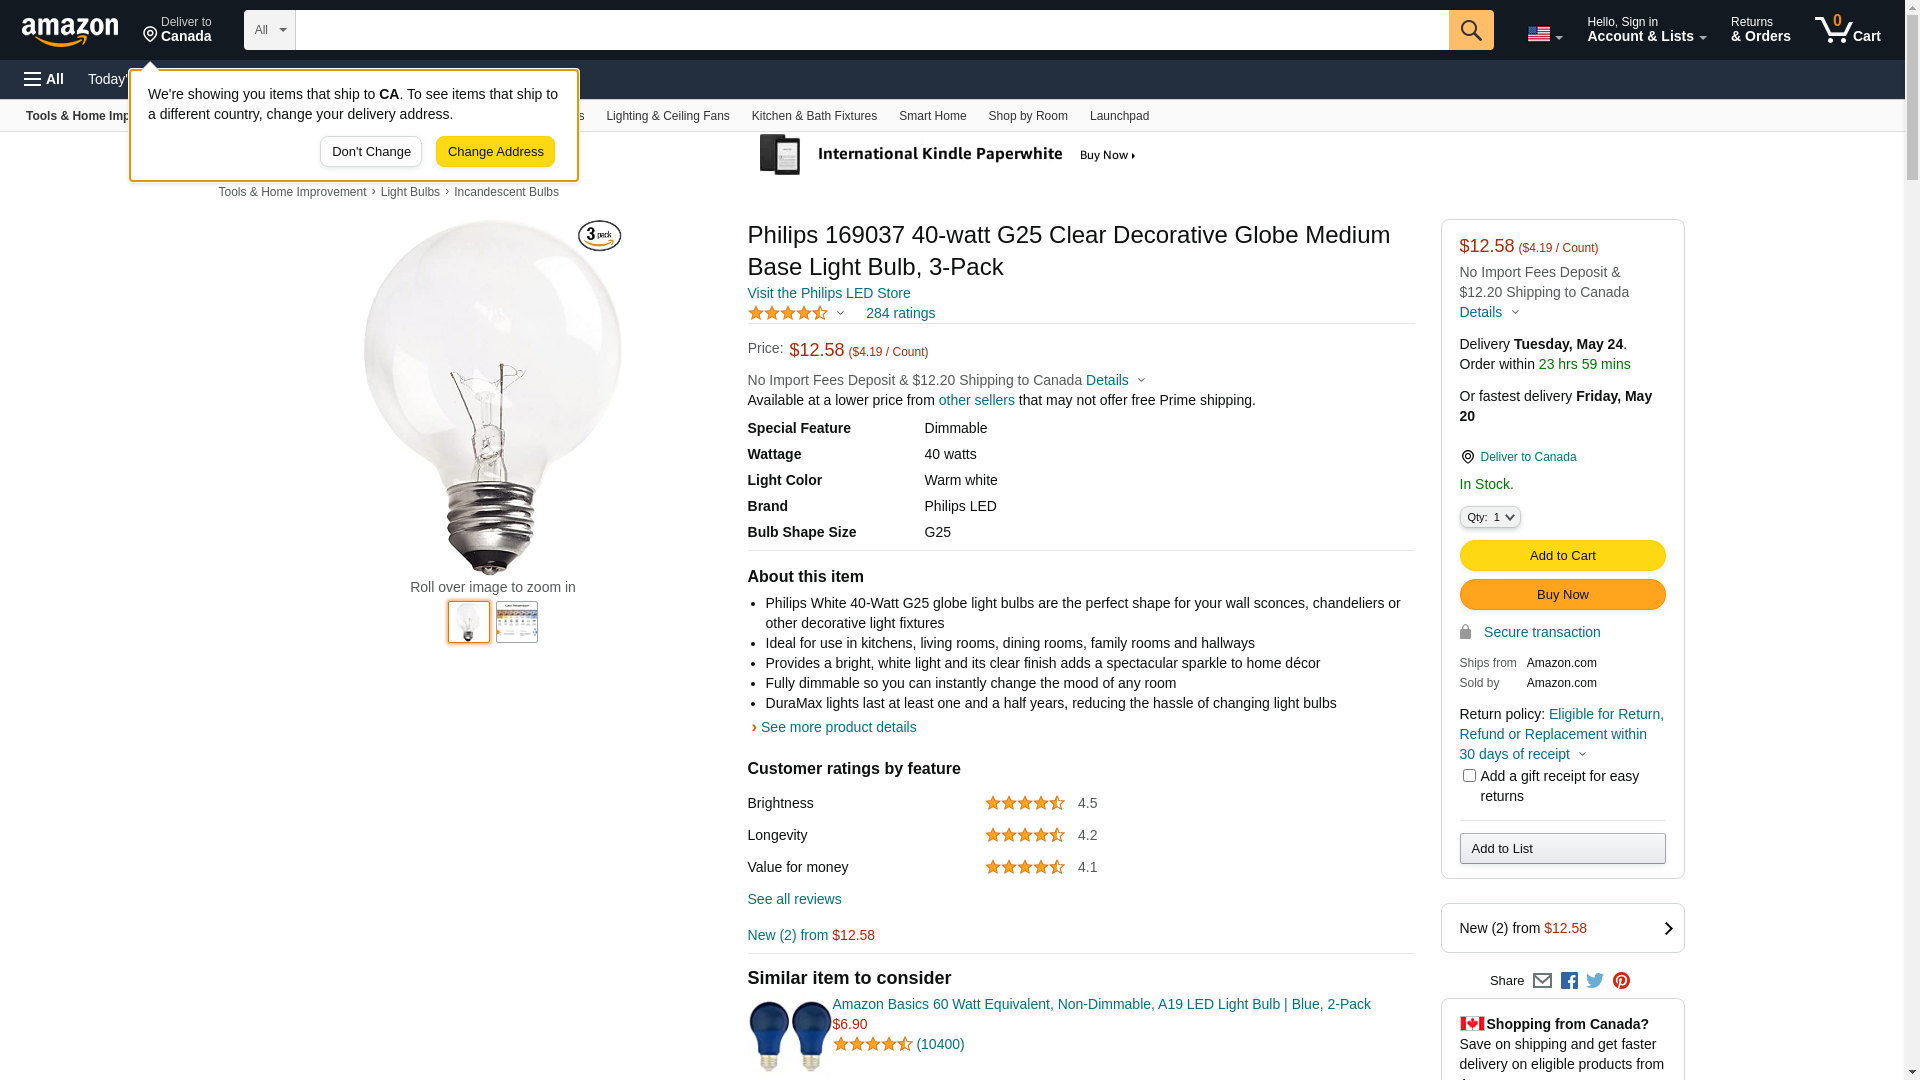Open the 284 ratings link
Image resolution: width=1920 pixels, height=1080 pixels.
tap(900, 313)
